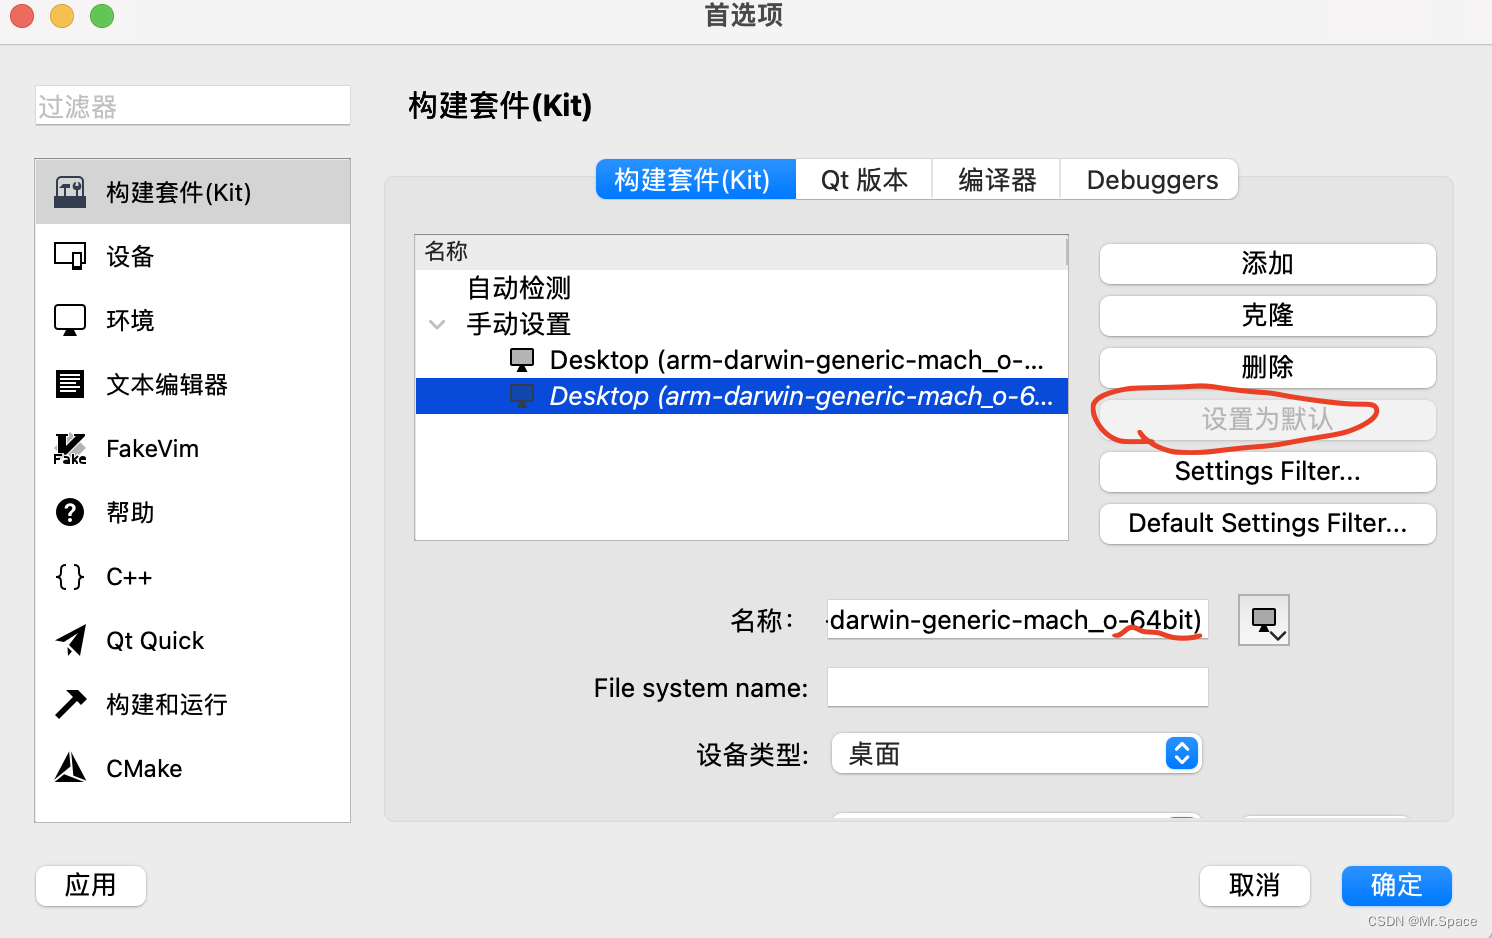Collapse the 手动设置 tree group
Screen dimensions: 1492x938
tap(437, 324)
